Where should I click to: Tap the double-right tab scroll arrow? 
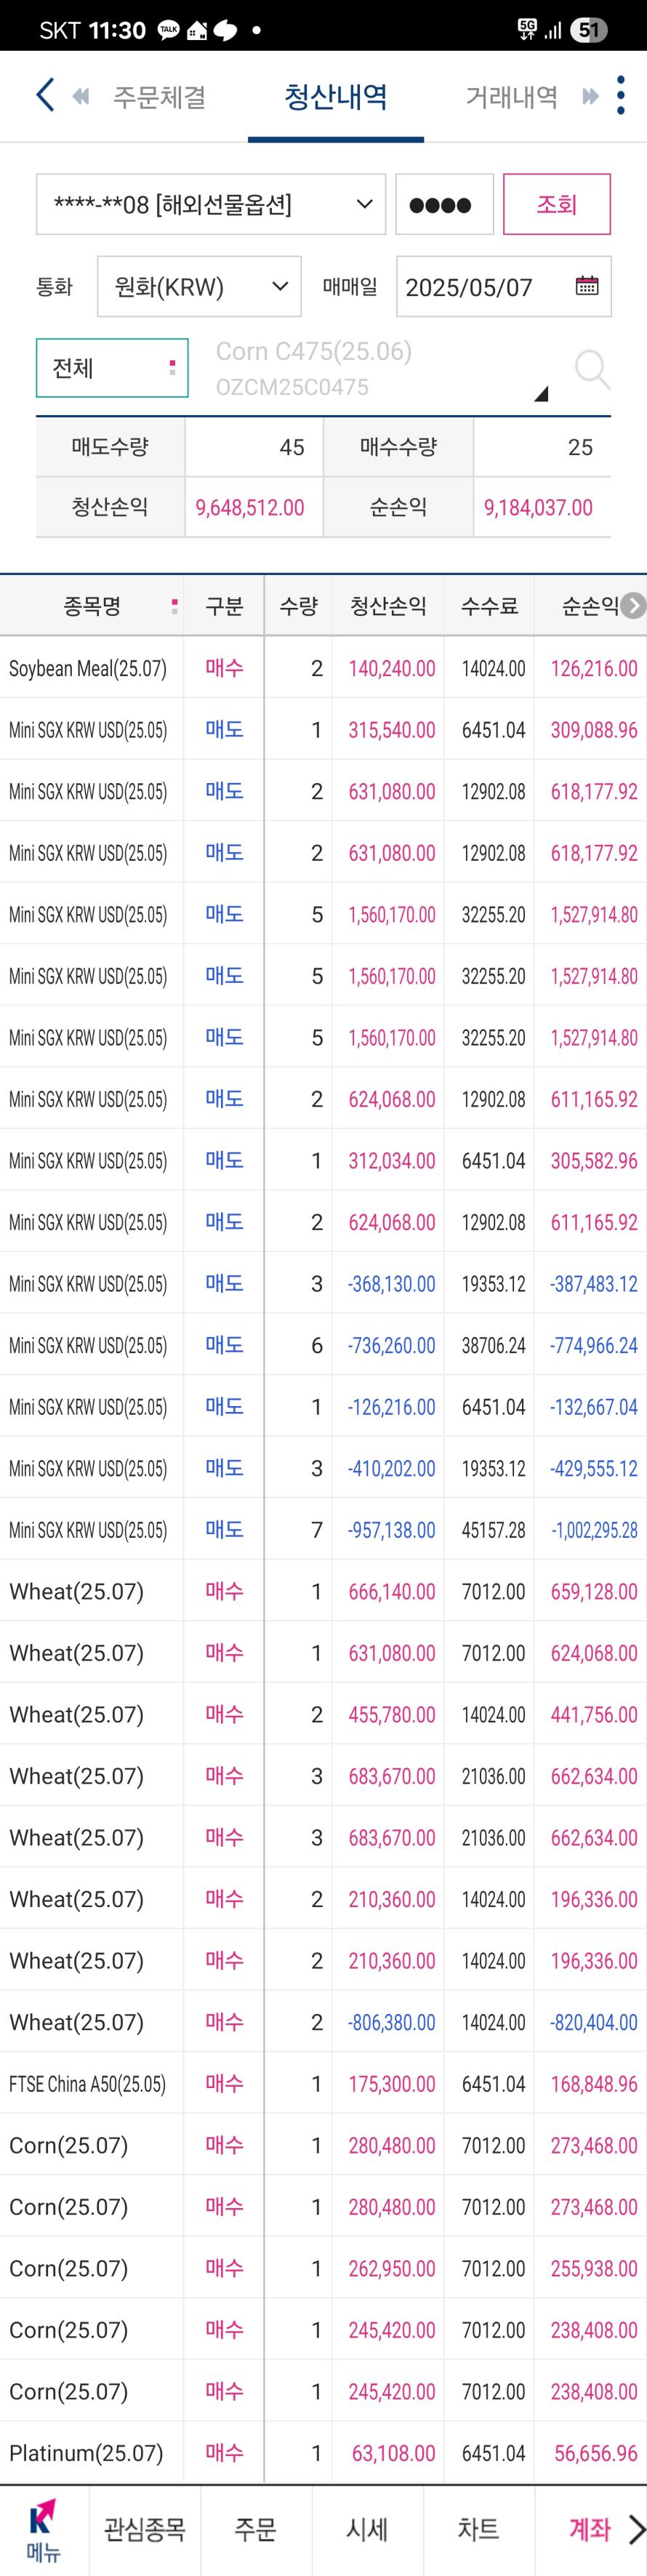(x=590, y=97)
